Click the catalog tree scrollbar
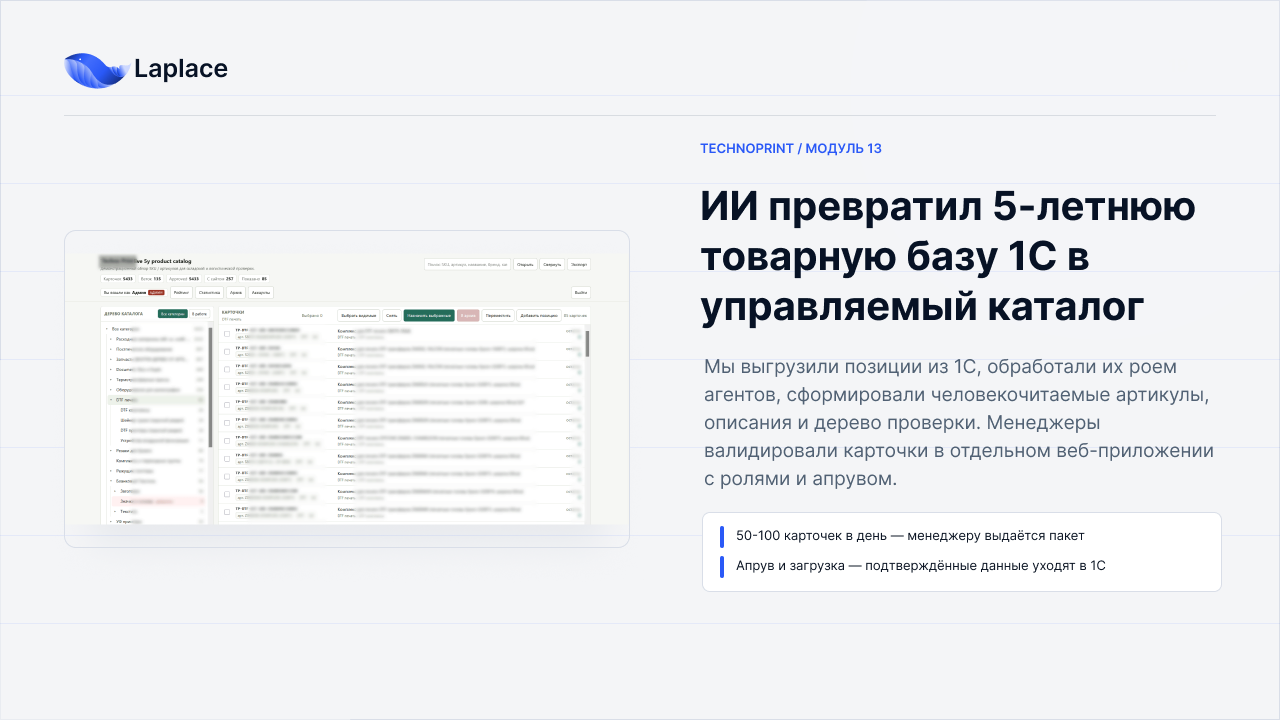Screen dimensions: 1280x720 [x=210, y=387]
